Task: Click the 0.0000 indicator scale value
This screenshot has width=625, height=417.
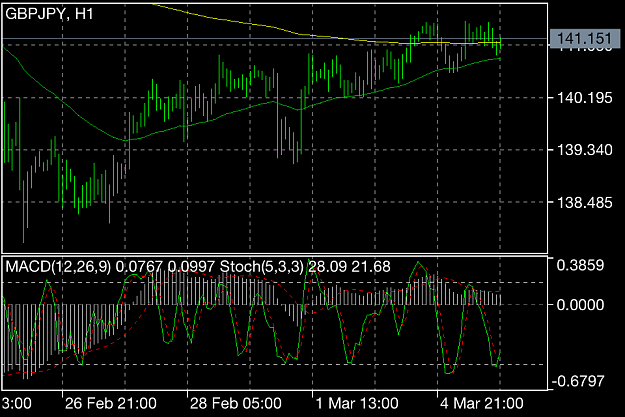Action: 580,305
